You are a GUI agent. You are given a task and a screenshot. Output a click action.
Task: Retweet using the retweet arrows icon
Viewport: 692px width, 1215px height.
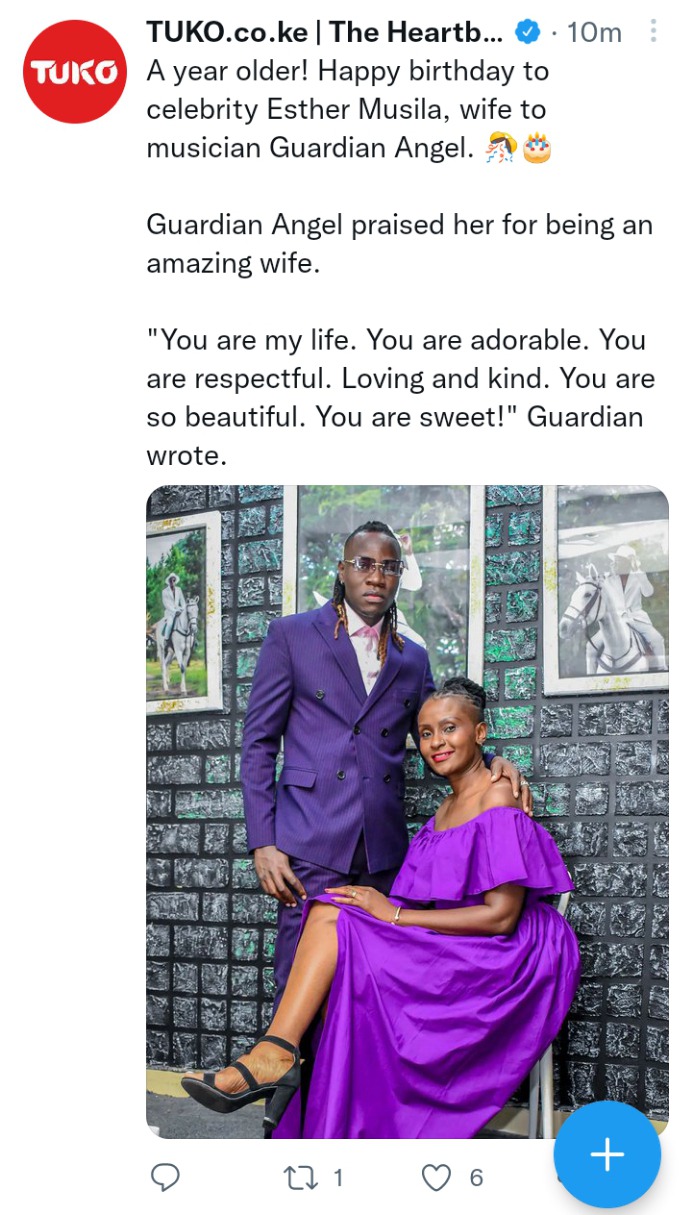(x=299, y=1178)
